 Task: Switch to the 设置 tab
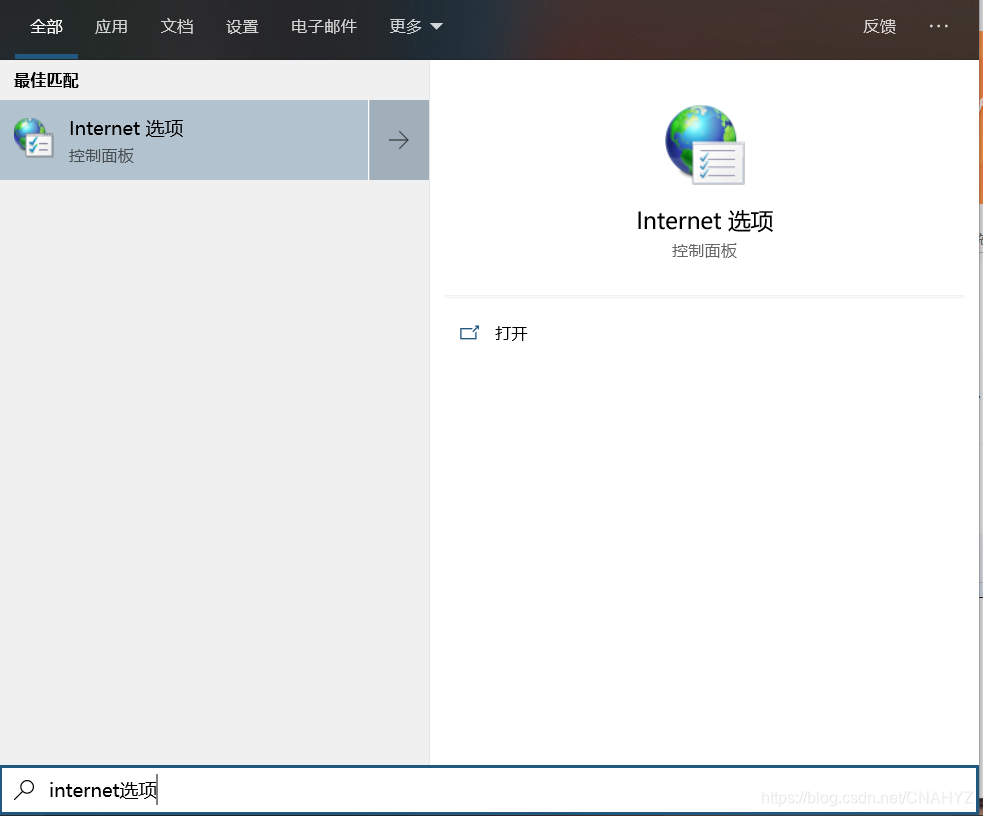pyautogui.click(x=242, y=27)
